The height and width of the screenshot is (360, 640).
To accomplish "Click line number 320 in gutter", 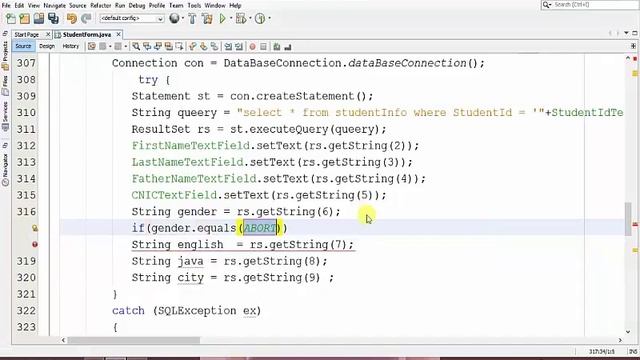I will [x=26, y=278].
